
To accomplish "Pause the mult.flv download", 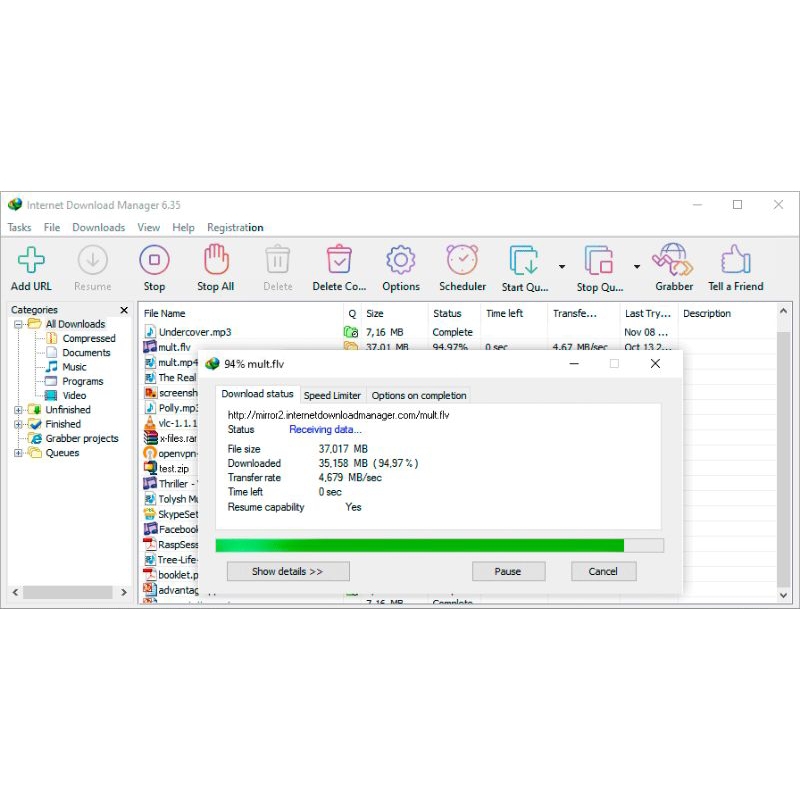I will 508,571.
